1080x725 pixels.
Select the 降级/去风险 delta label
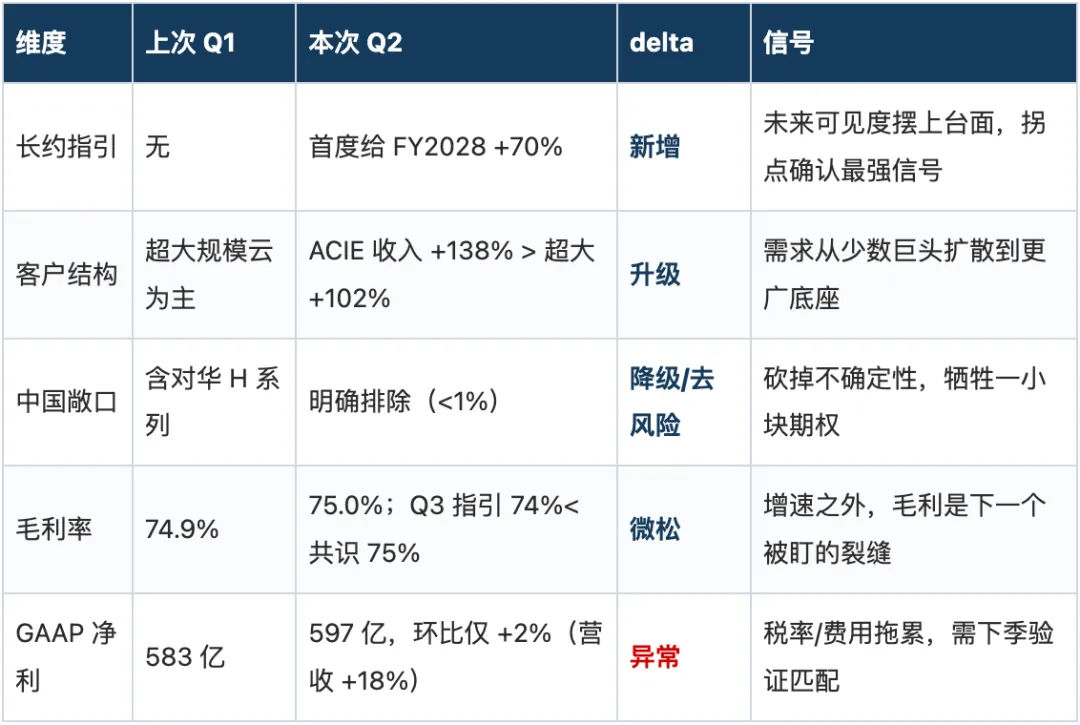[x=672, y=401]
